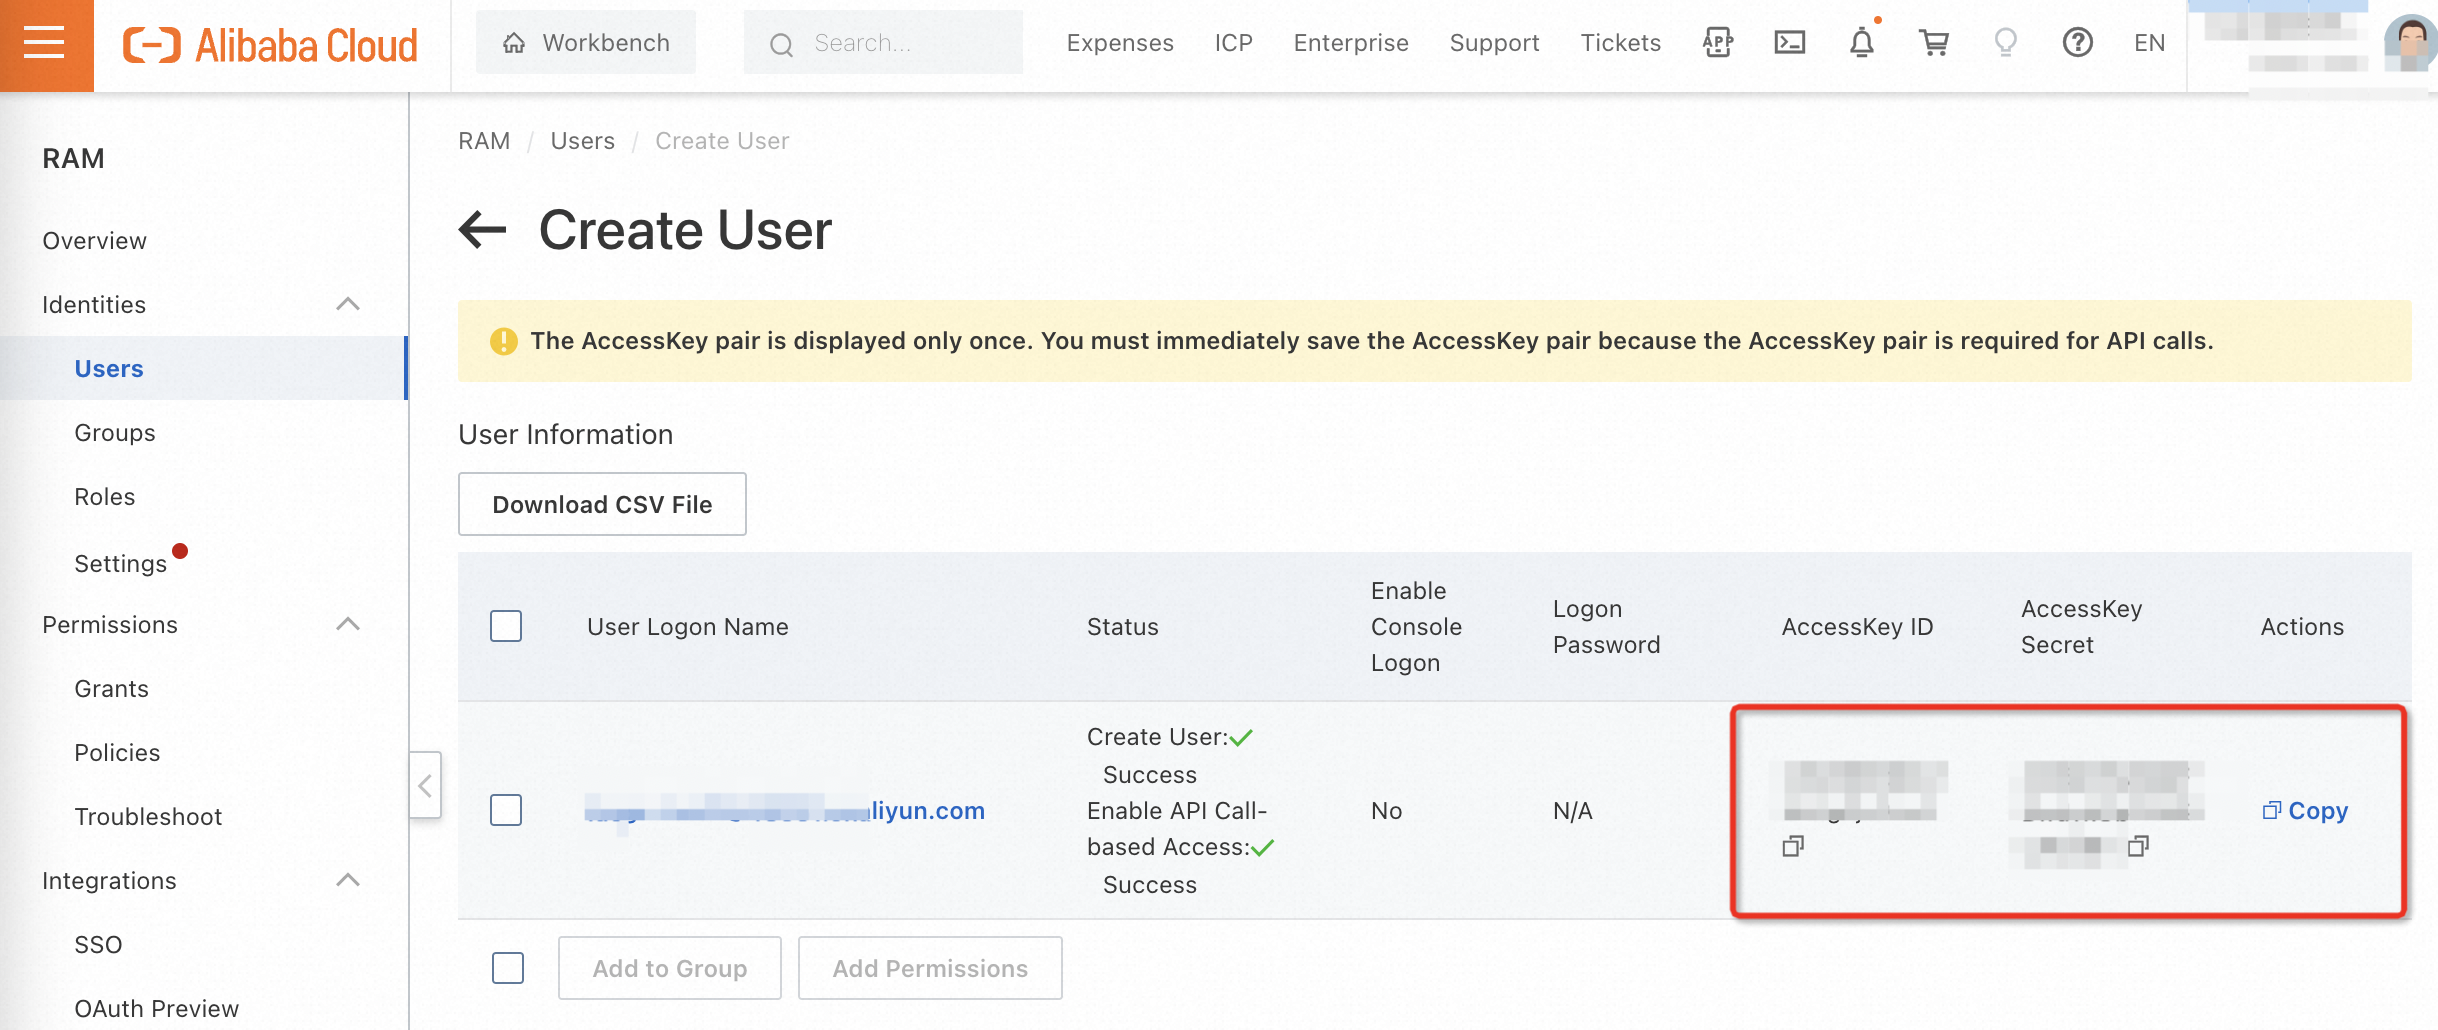Click the back arrow beside Create User
The image size is (2438, 1030).
483,230
